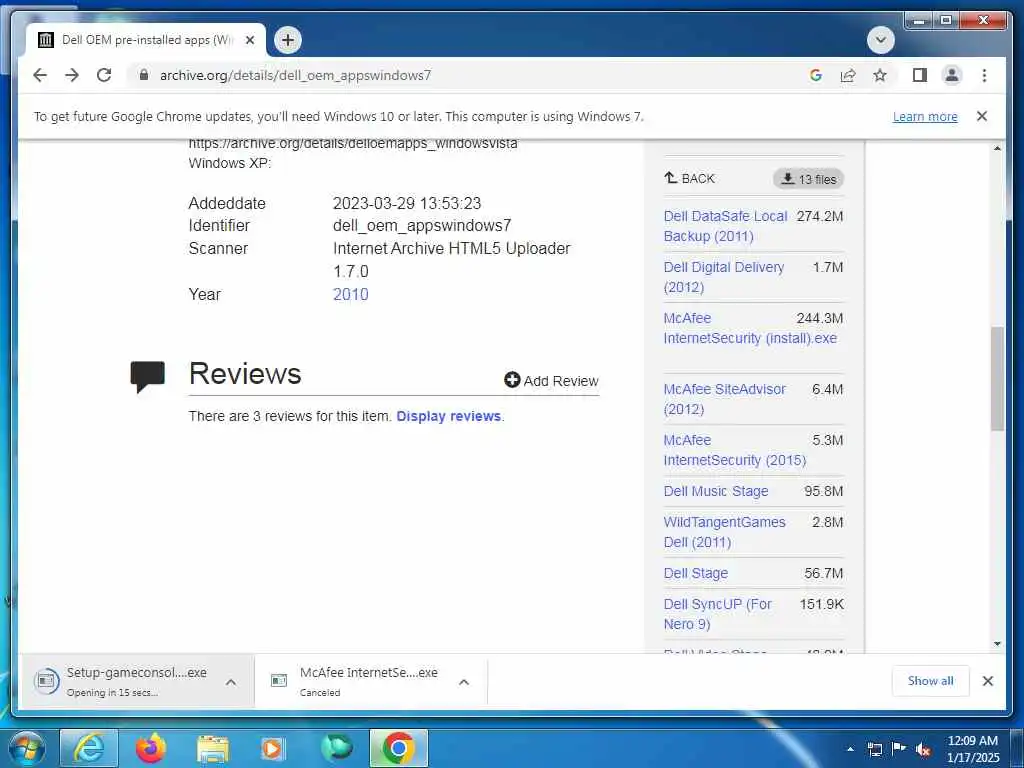This screenshot has height=768, width=1024.
Task: Open Dell SyncUP (For Nero 9) file
Action: [717, 614]
